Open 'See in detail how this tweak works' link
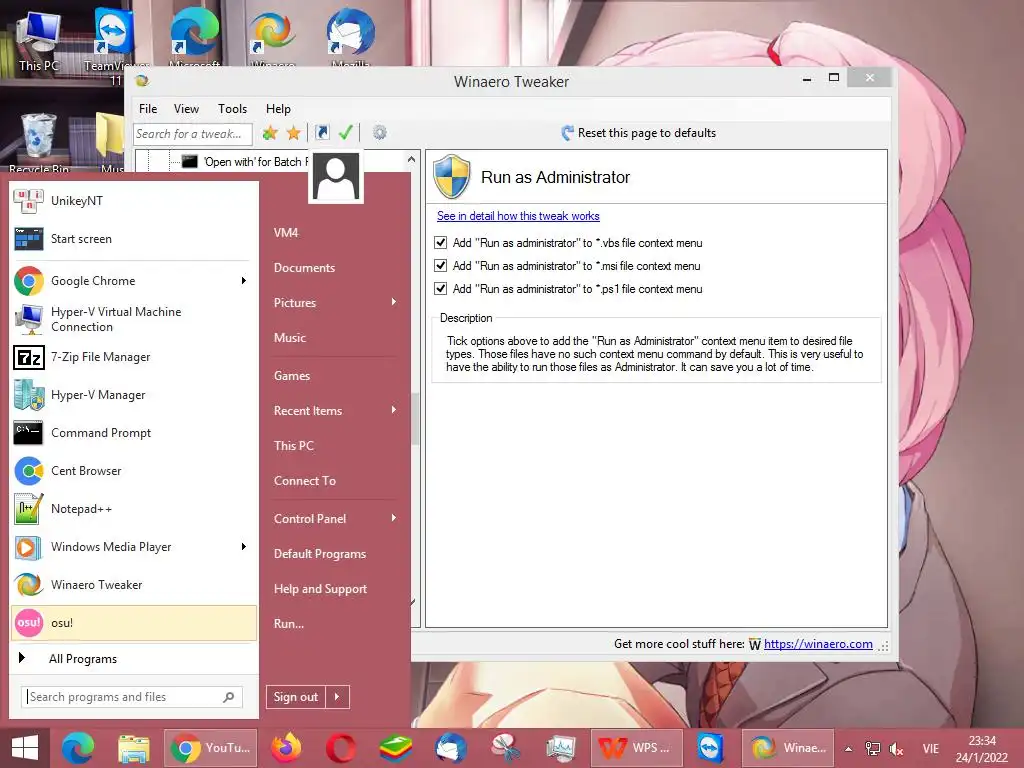The image size is (1024, 768). [x=519, y=216]
